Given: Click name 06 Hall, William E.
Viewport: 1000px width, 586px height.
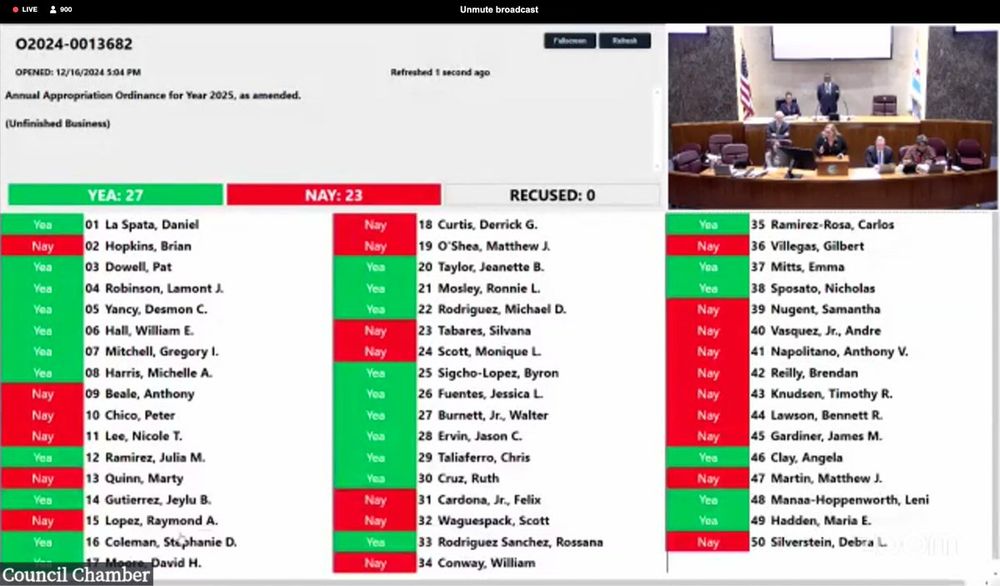Looking at the screenshot, I should point(140,330).
